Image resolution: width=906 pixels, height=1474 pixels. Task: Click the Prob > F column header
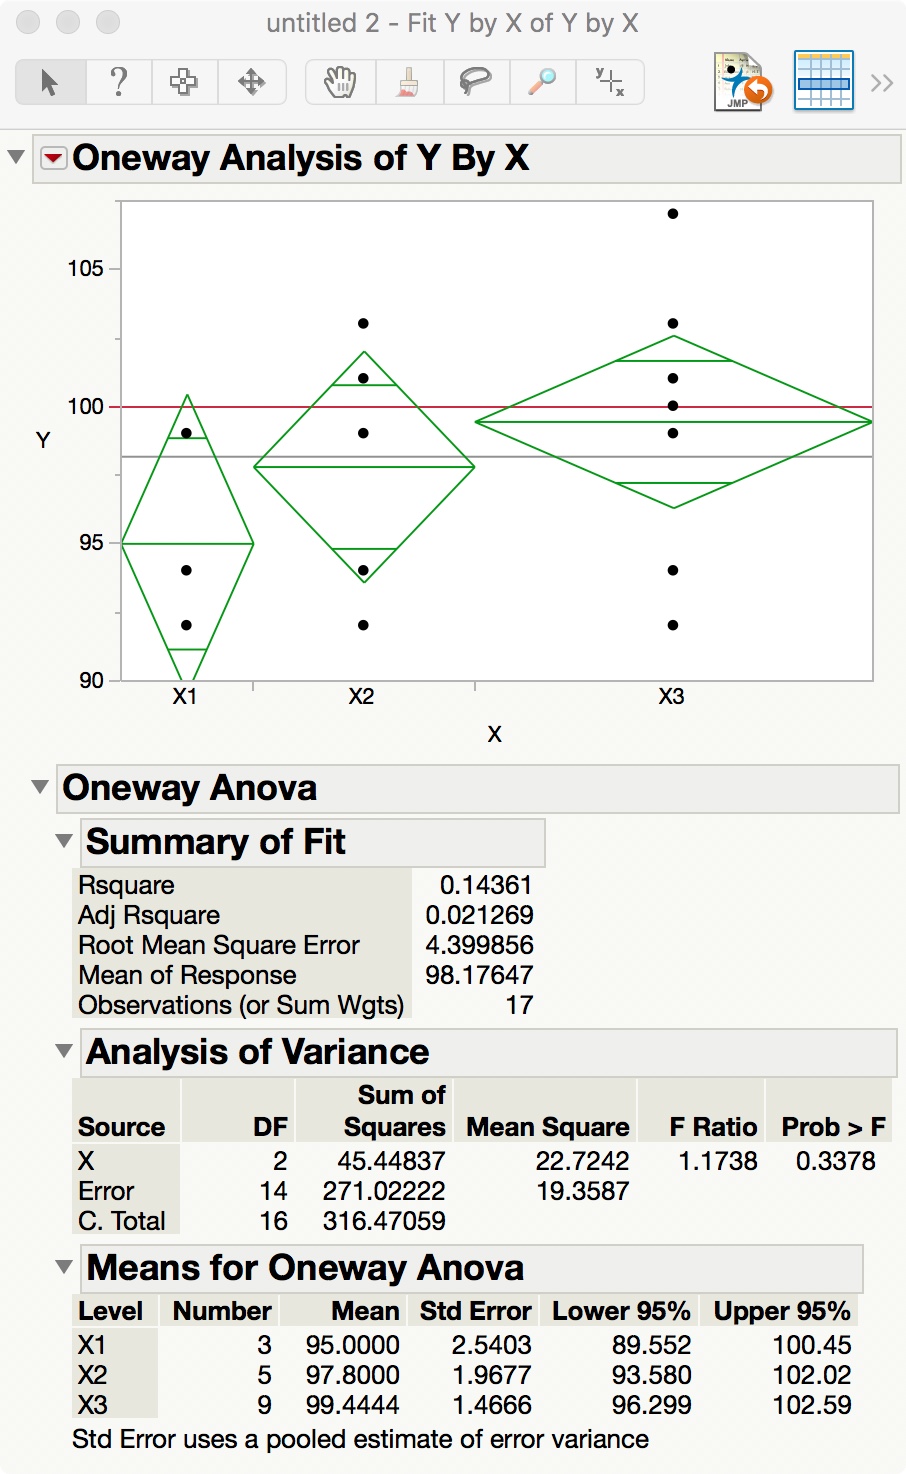point(833,1127)
